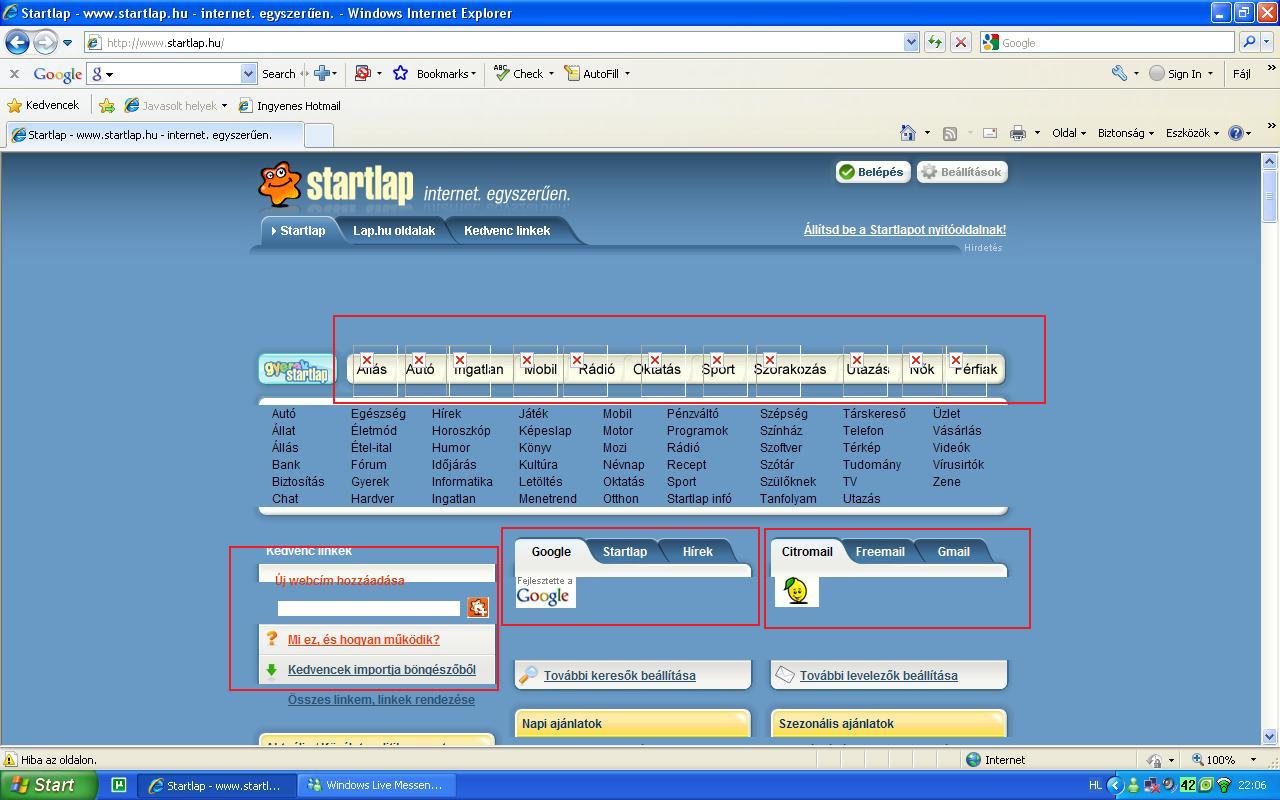Click the add-to-favorites-bar star icon

click(x=107, y=105)
